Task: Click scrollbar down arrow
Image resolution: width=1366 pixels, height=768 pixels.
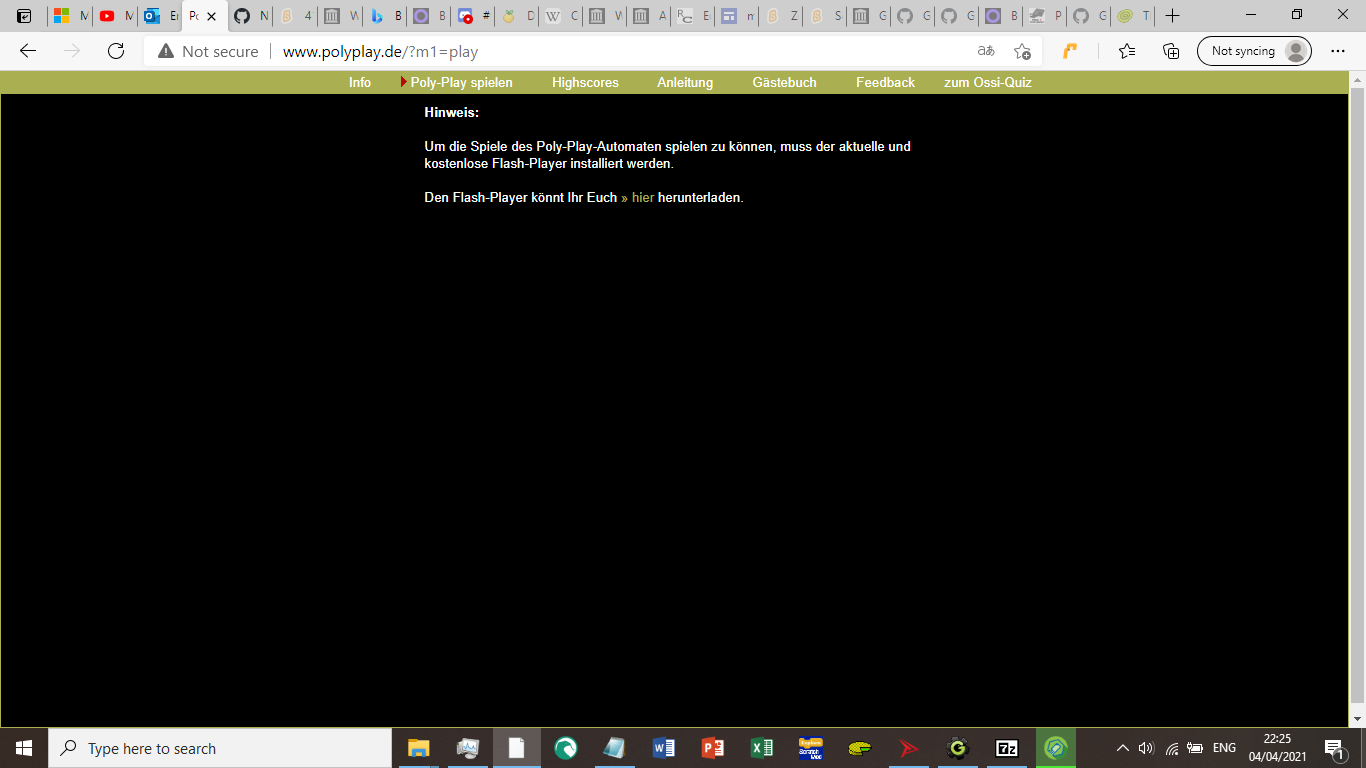Action: tap(1357, 719)
